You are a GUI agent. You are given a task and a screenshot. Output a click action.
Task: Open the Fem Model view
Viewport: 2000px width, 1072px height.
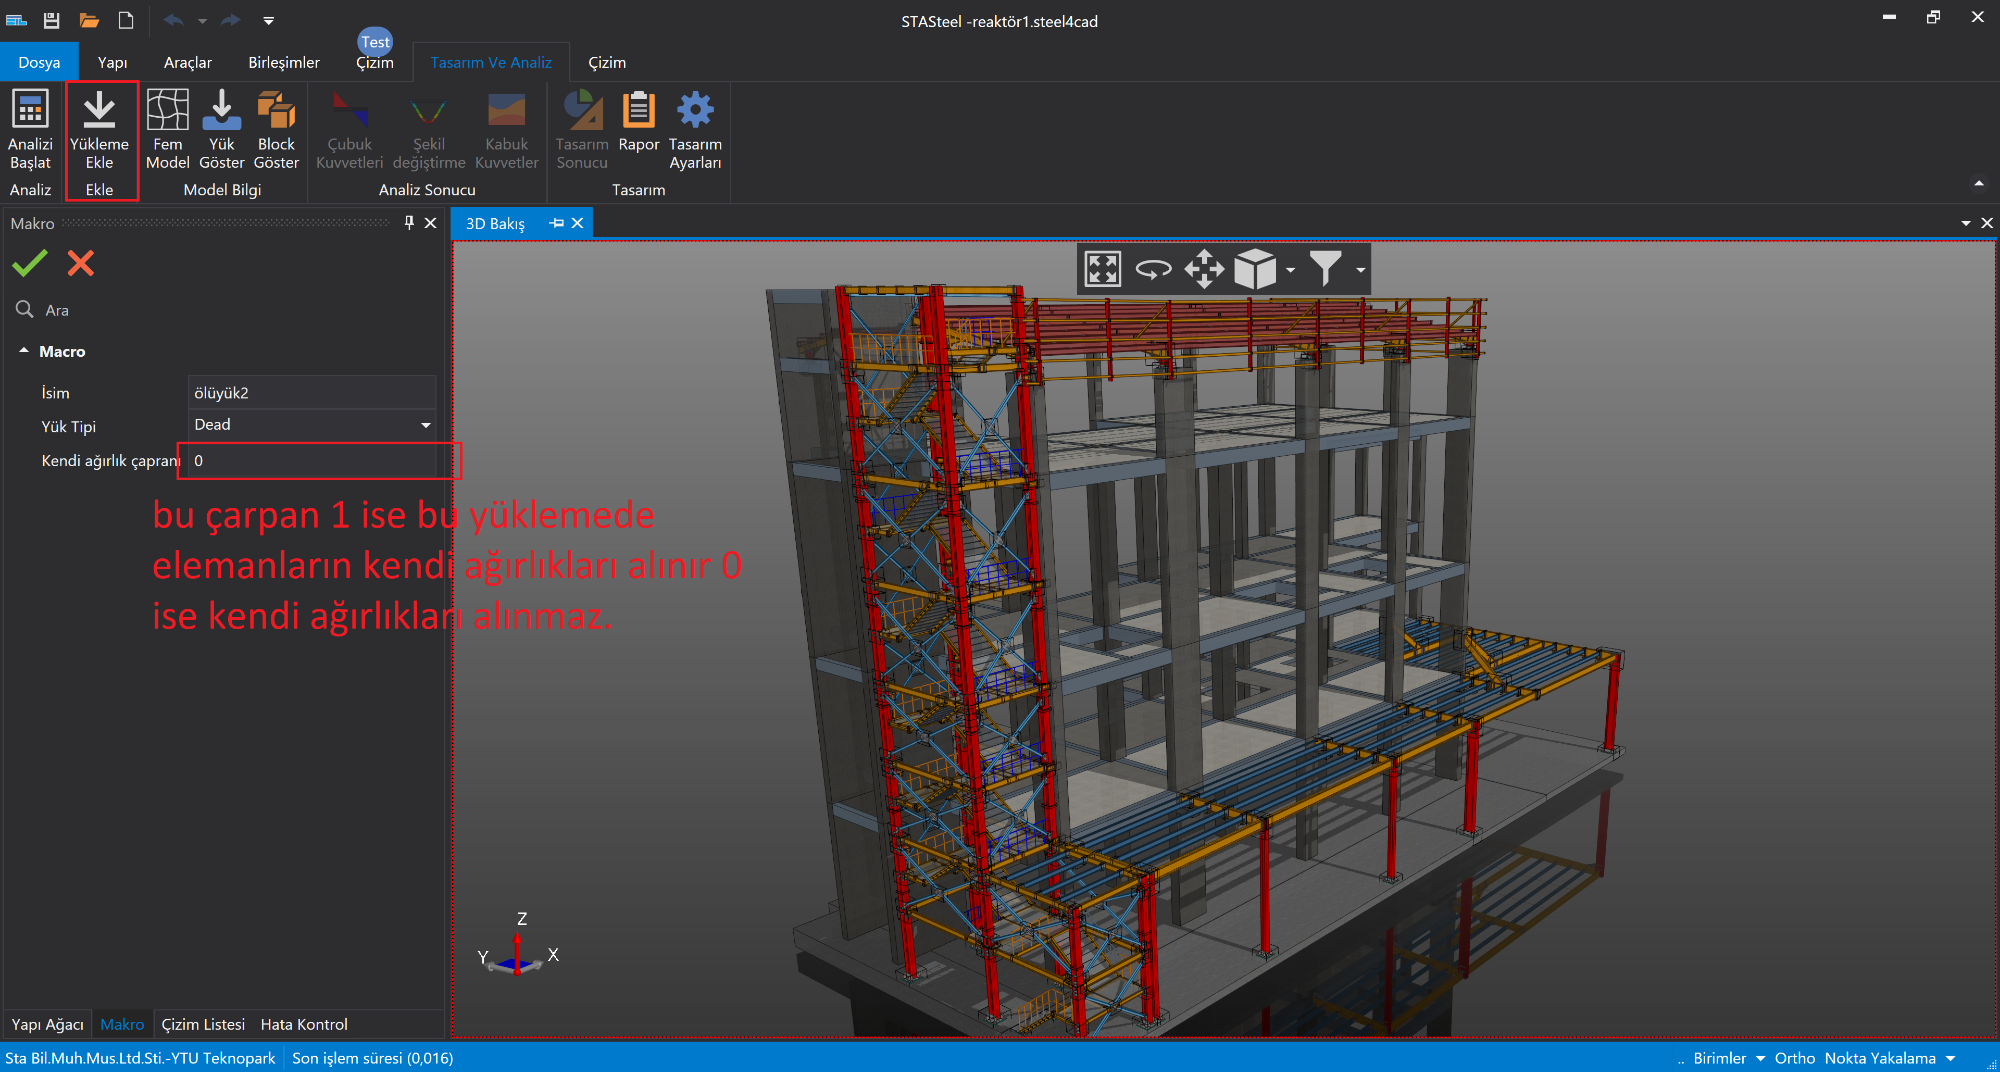[x=167, y=111]
